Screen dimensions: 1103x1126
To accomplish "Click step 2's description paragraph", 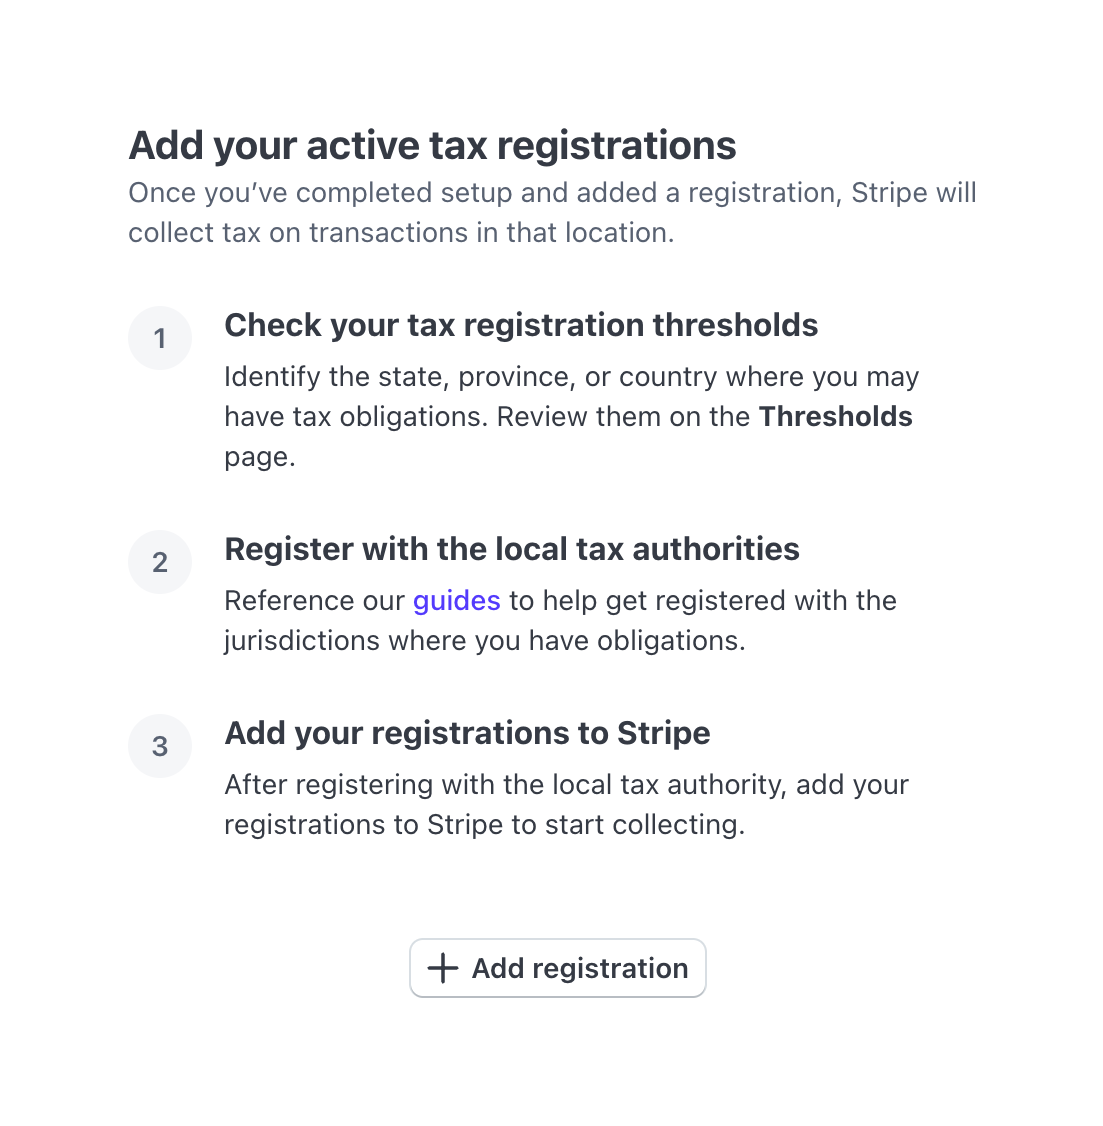I will (560, 620).
